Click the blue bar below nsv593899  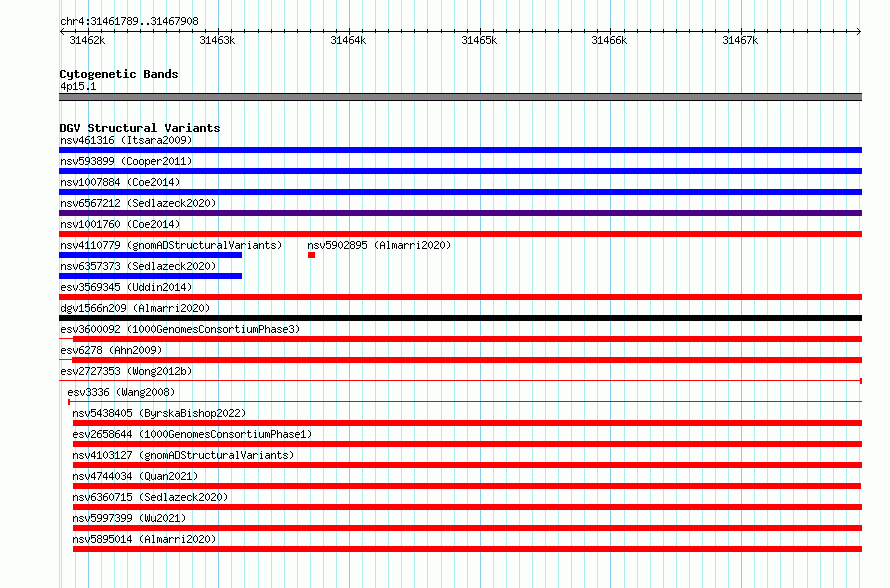point(460,171)
